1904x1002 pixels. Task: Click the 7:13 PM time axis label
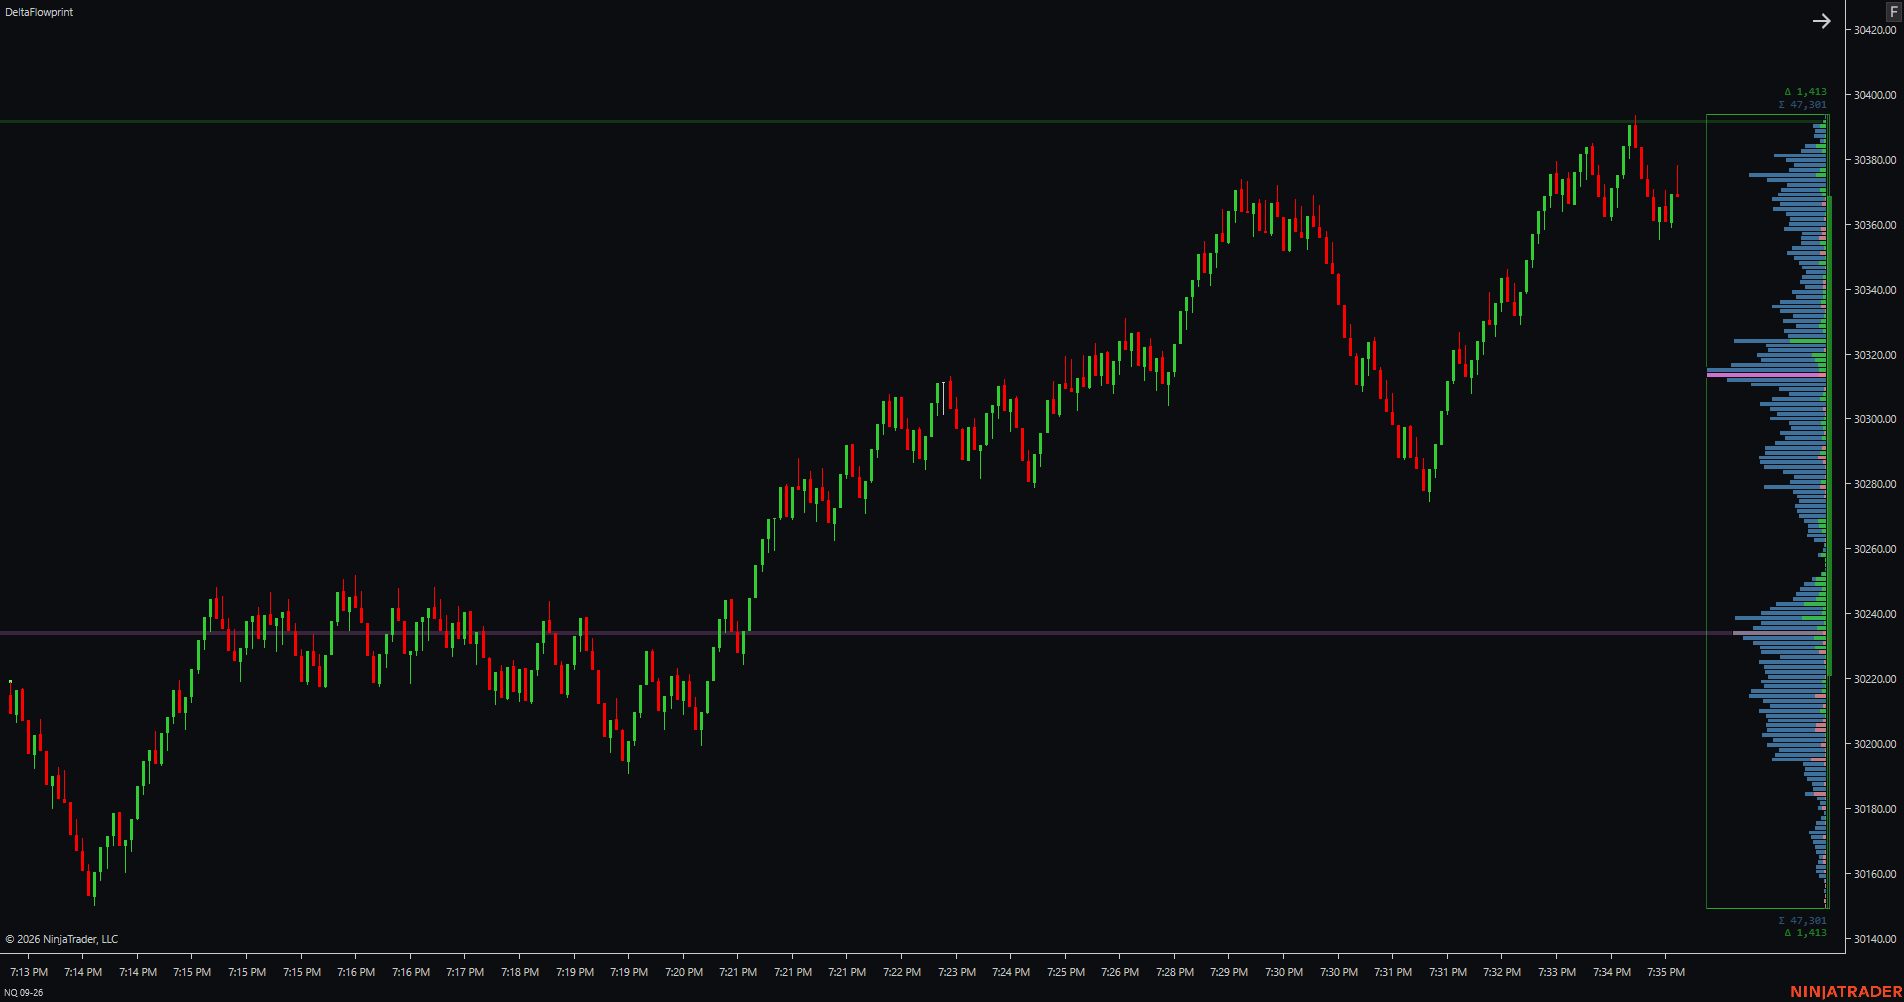[x=29, y=972]
